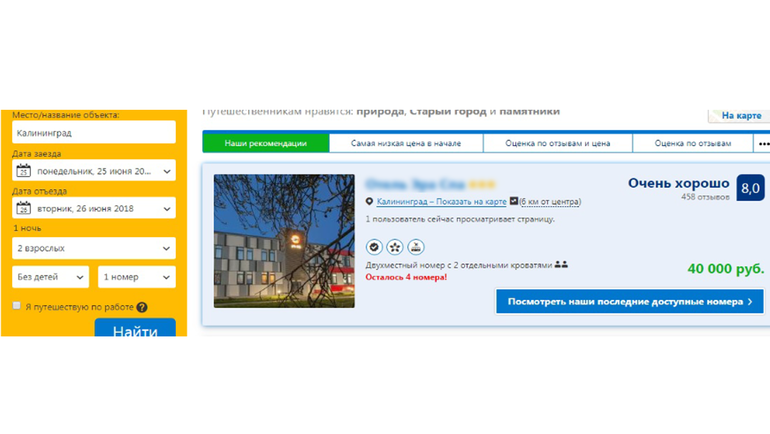Open the hotel building photo thumbnail

[x=284, y=241]
